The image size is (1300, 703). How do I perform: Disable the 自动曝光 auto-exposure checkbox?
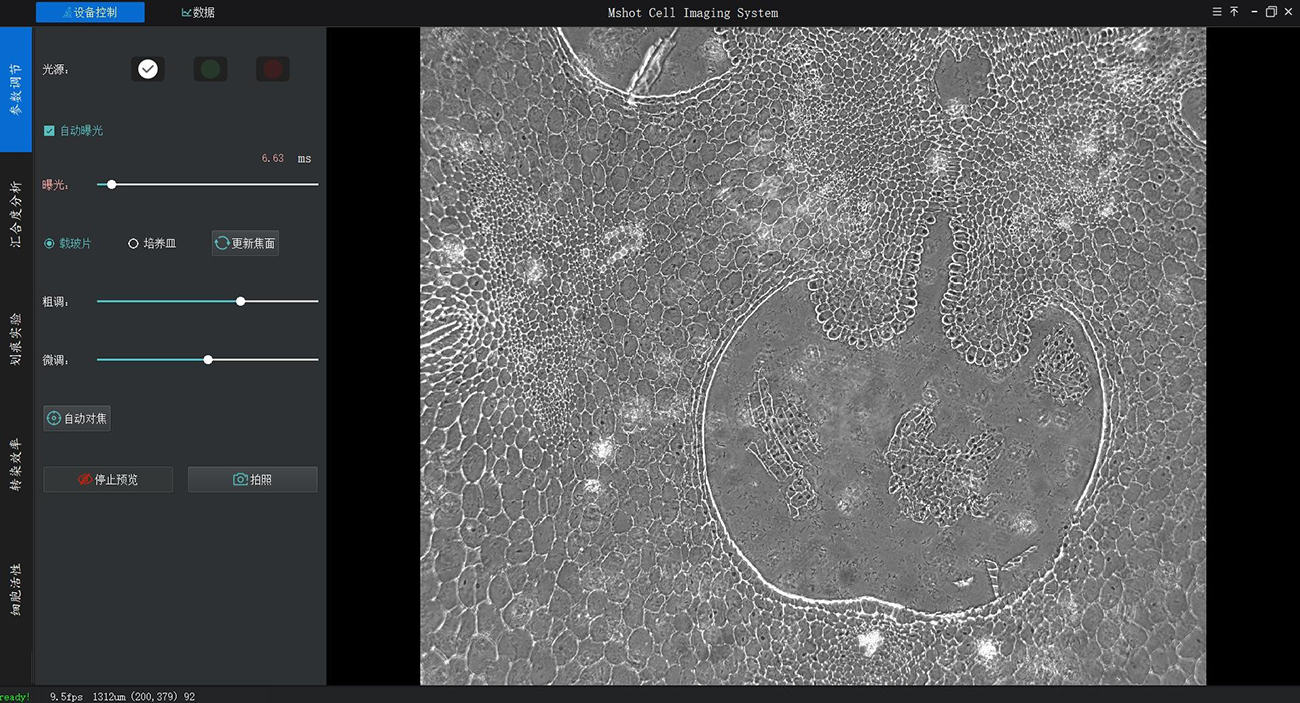pyautogui.click(x=49, y=130)
